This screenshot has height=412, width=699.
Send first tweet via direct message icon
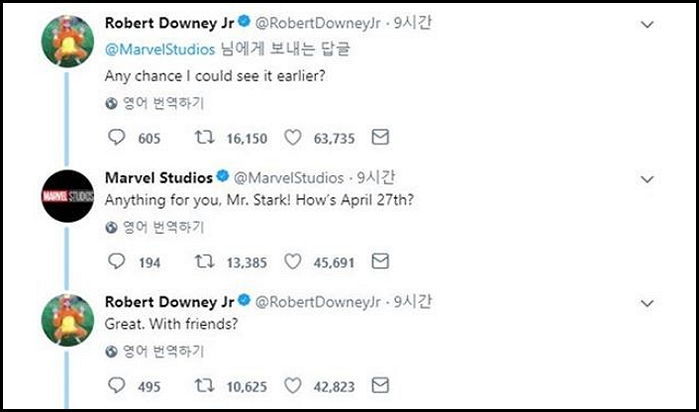coord(380,137)
